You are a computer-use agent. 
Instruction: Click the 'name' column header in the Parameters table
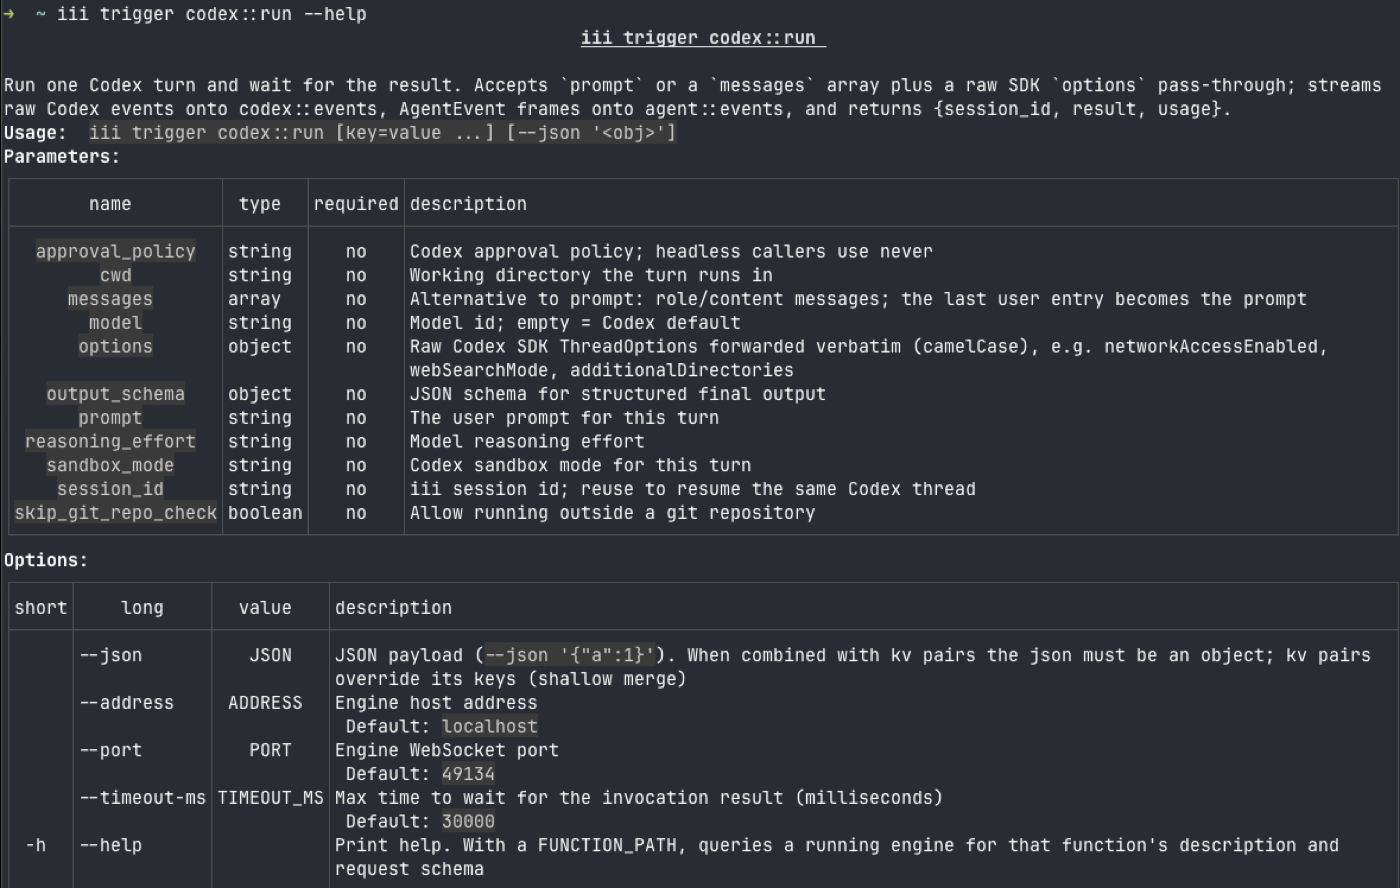coord(110,204)
